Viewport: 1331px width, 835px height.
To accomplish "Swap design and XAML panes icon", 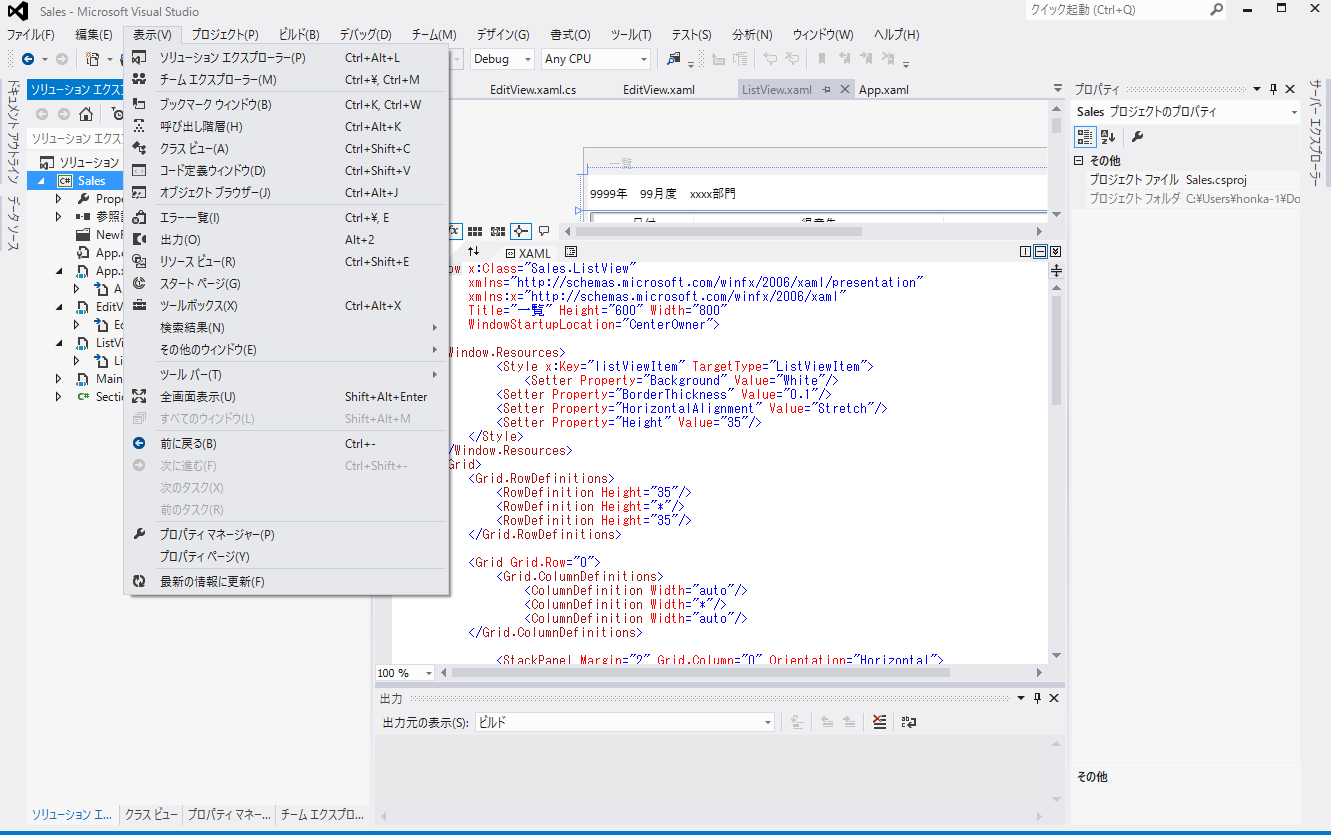I will 474,252.
